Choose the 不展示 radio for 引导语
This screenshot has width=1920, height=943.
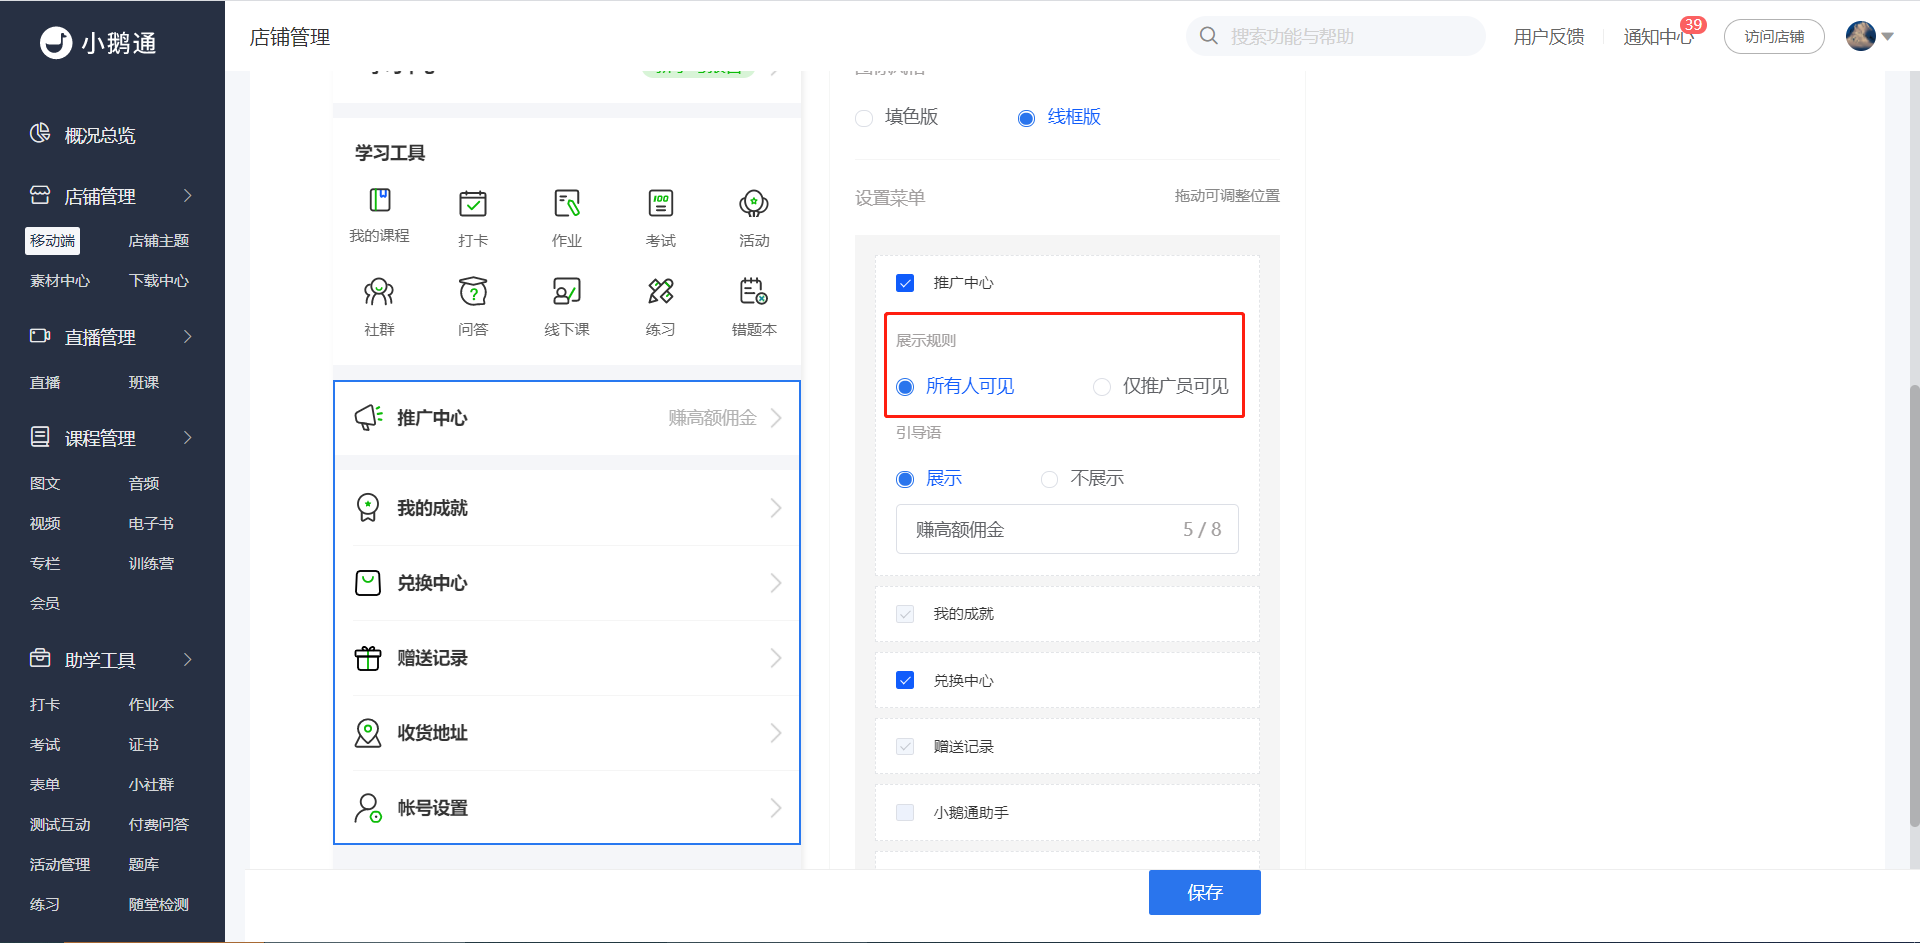[x=1049, y=479]
